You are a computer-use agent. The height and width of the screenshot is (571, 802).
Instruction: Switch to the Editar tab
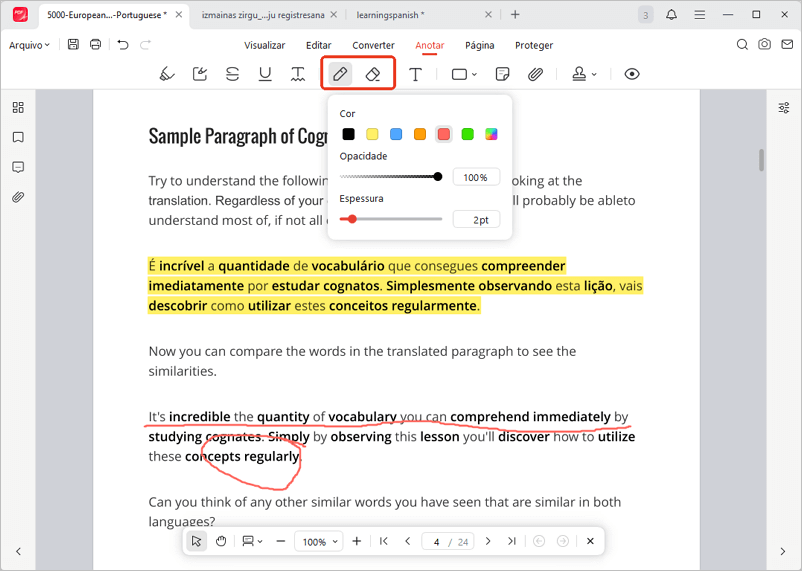tap(319, 45)
